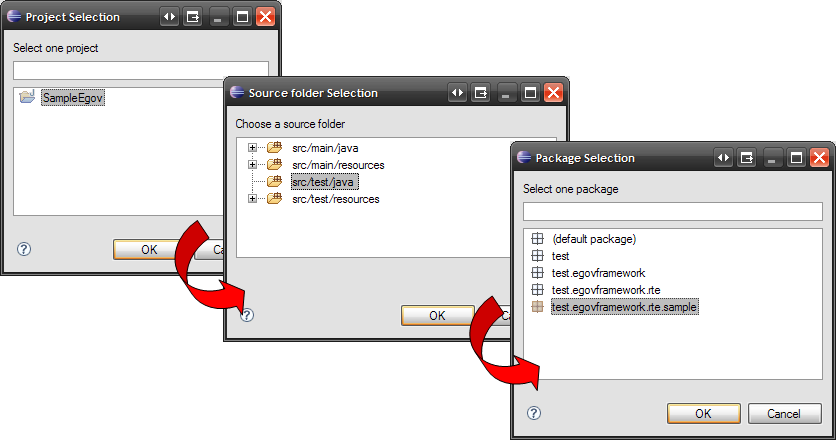Click the (default package) package icon

click(537, 239)
